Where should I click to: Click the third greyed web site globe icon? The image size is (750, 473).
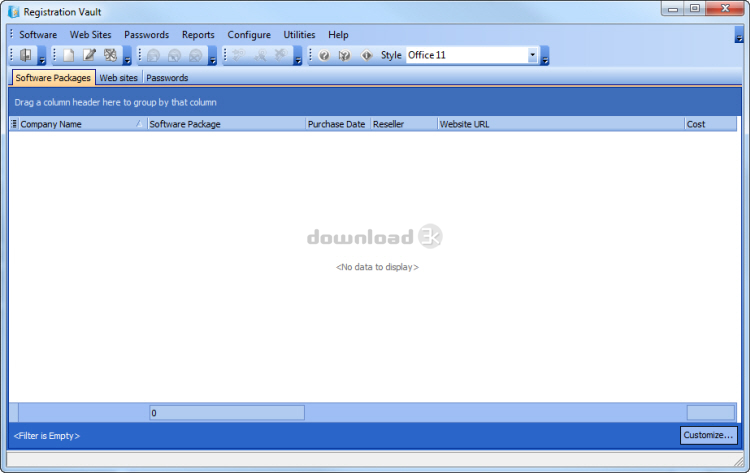coord(196,56)
